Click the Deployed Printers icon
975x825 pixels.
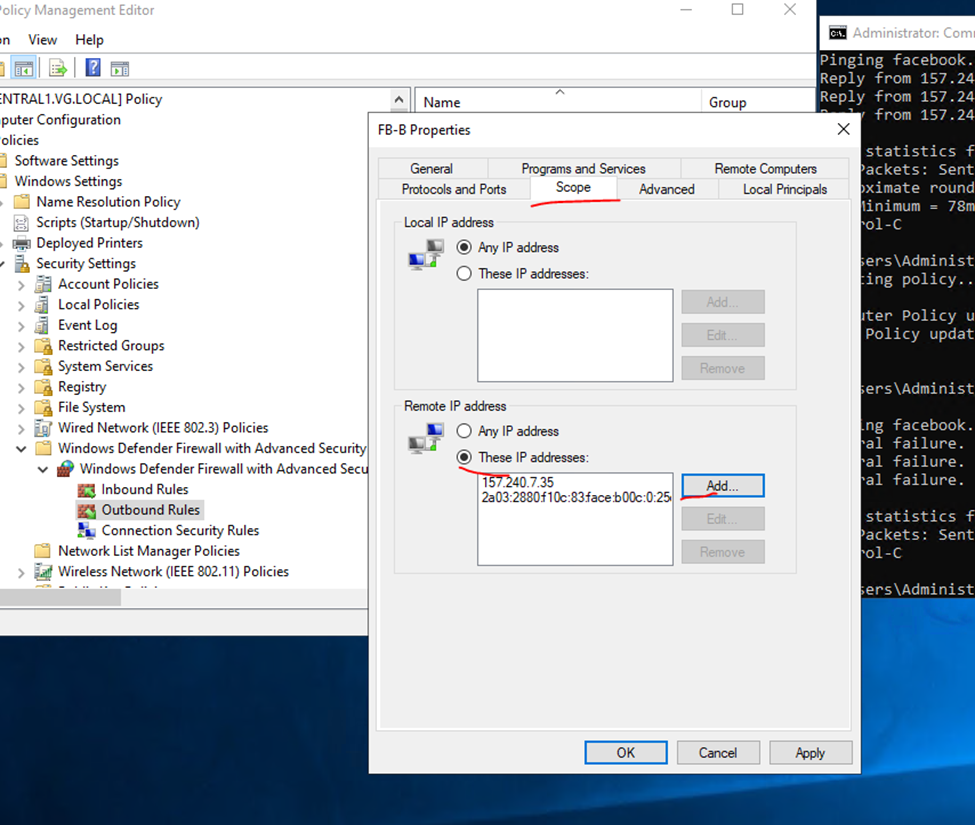point(21,243)
